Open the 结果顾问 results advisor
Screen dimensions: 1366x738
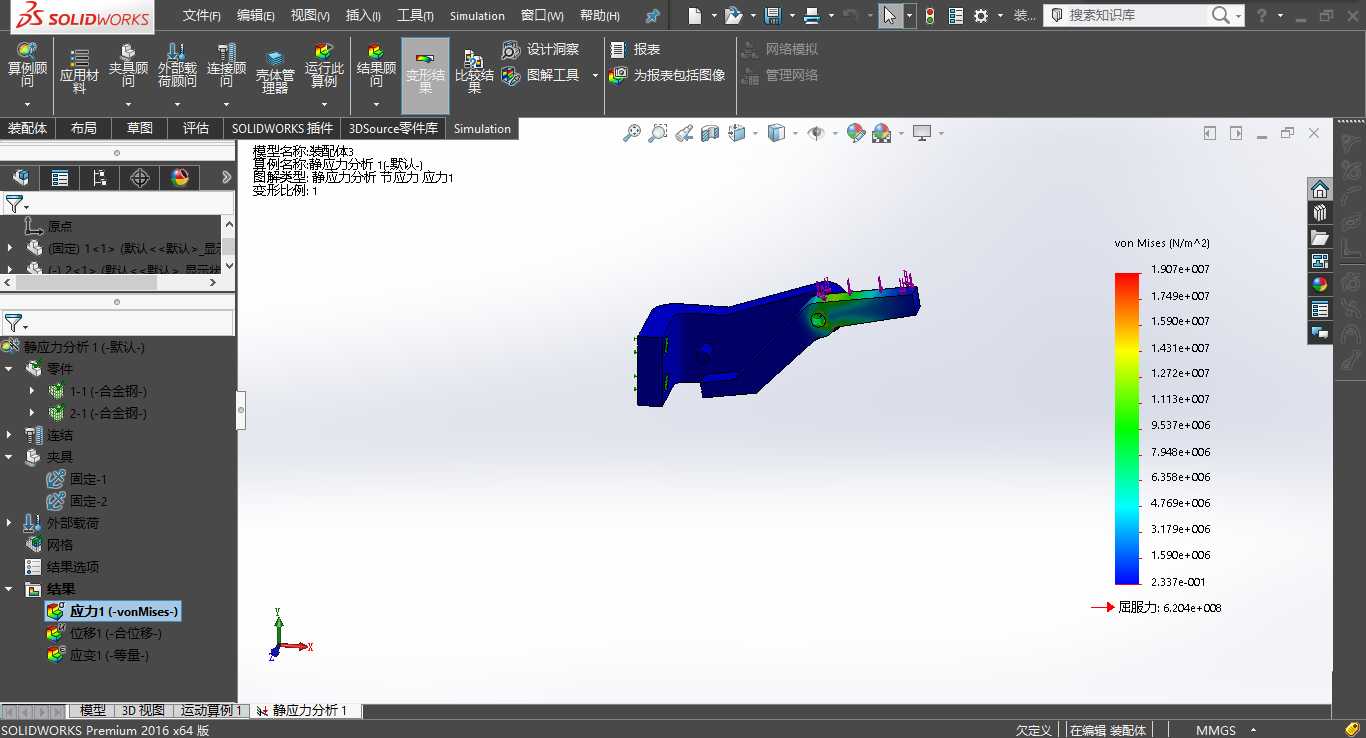coord(376,66)
